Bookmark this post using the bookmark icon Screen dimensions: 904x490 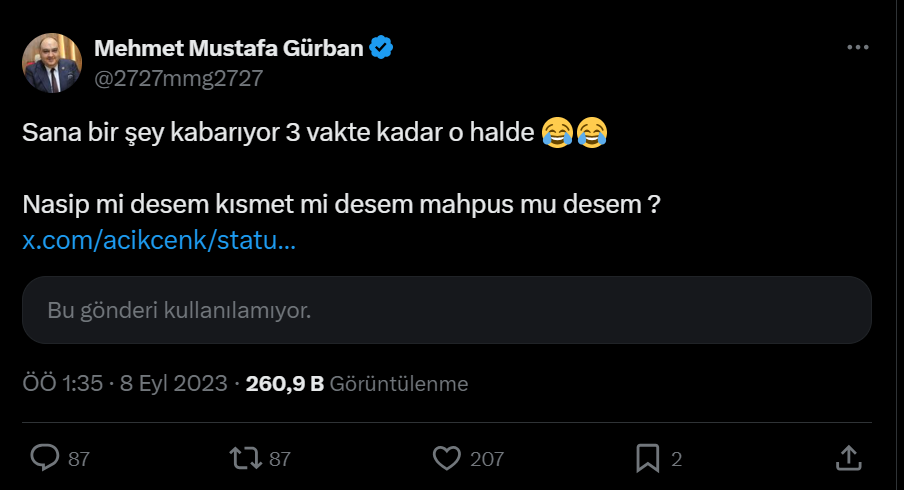coord(648,458)
